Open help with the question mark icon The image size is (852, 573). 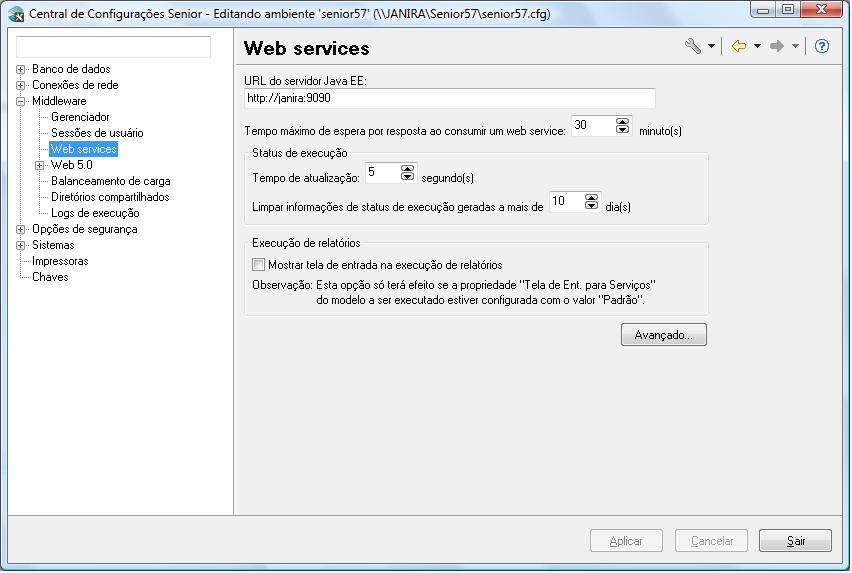[822, 46]
